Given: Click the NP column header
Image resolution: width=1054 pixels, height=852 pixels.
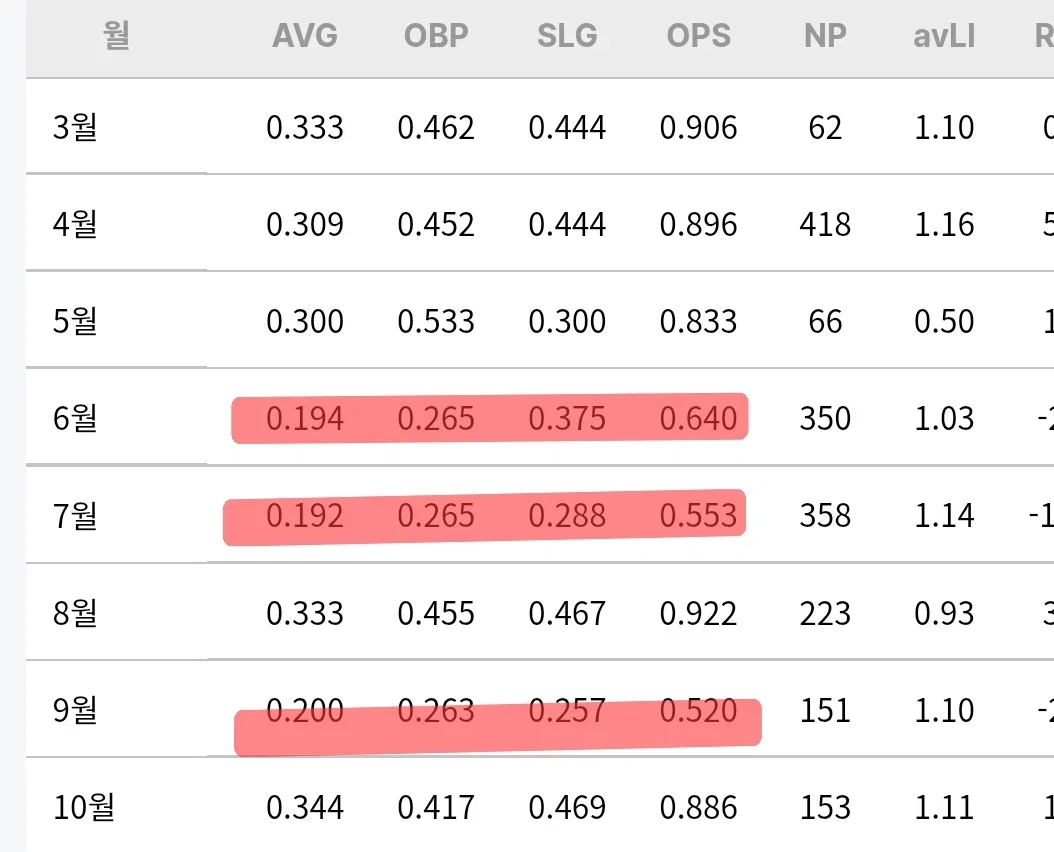Looking at the screenshot, I should [x=825, y=36].
